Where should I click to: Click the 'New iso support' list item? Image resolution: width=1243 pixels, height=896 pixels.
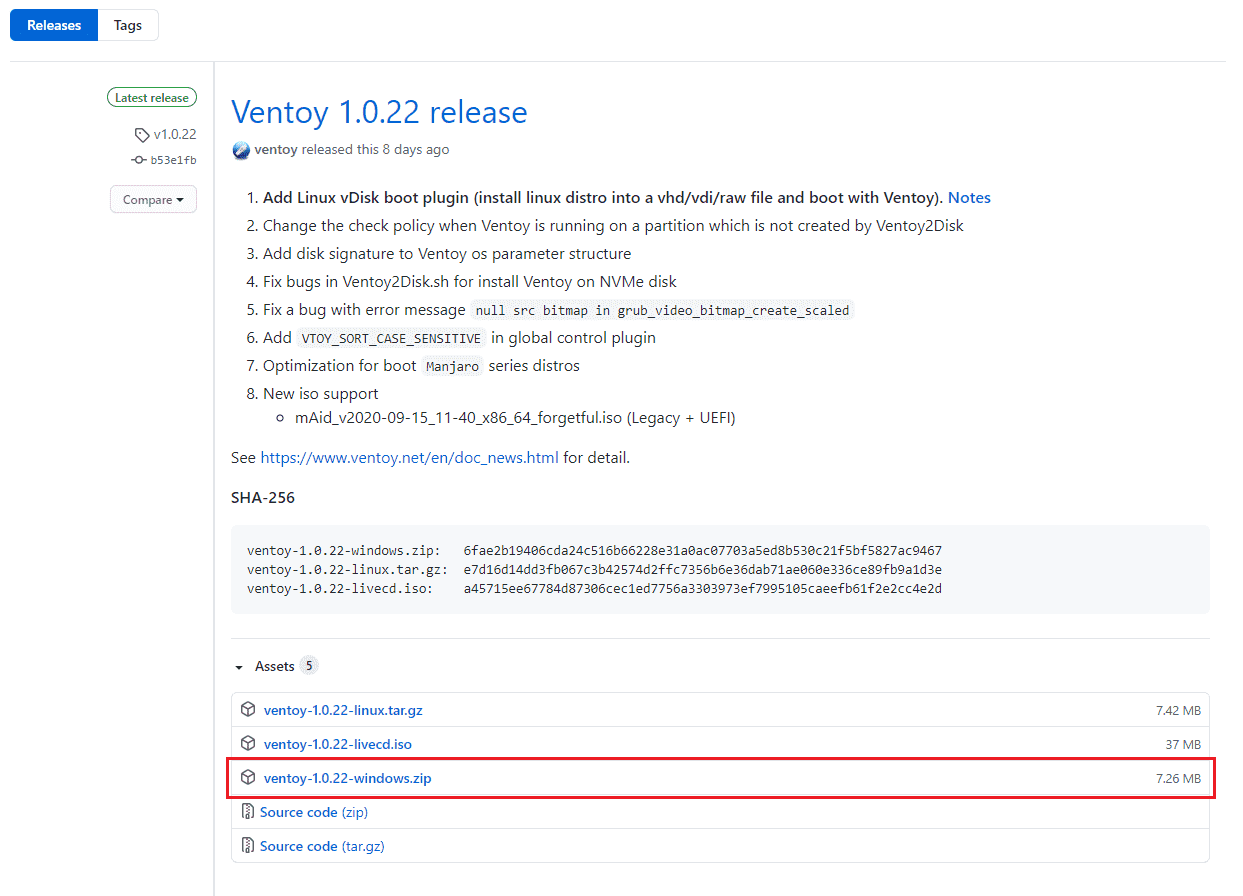click(x=321, y=394)
